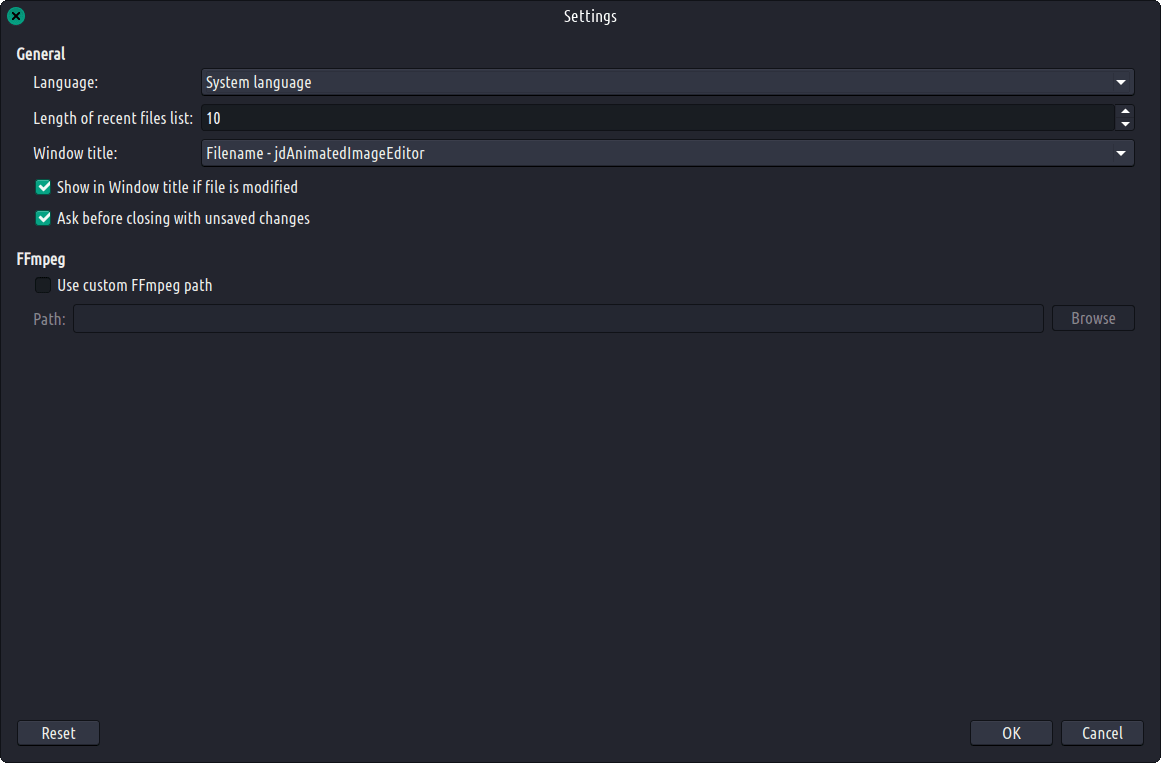The image size is (1161, 763).
Task: Uncheck Show in Window title if file is modified
Action: [x=43, y=187]
